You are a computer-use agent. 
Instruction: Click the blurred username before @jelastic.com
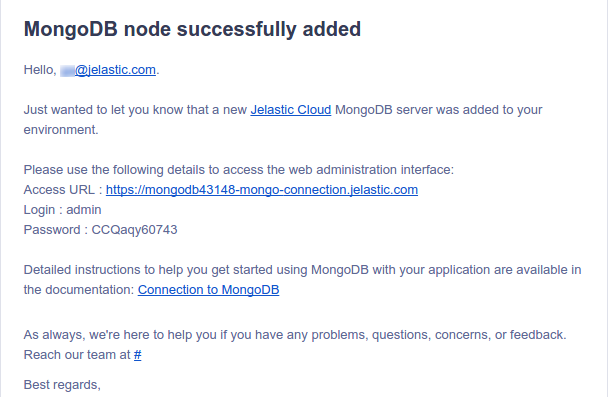click(67, 71)
